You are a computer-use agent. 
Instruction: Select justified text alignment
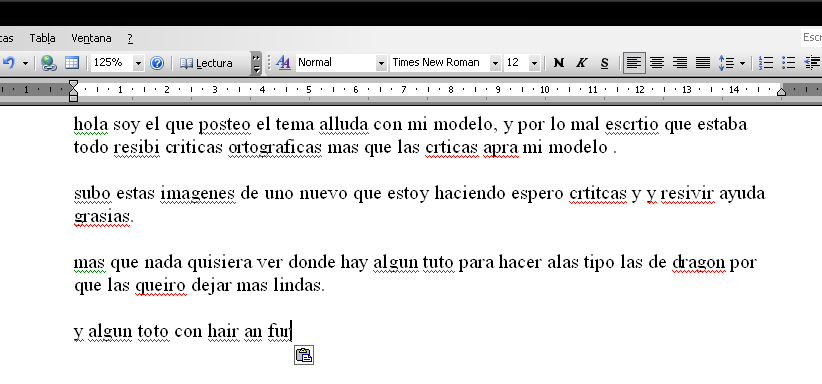tap(703, 63)
